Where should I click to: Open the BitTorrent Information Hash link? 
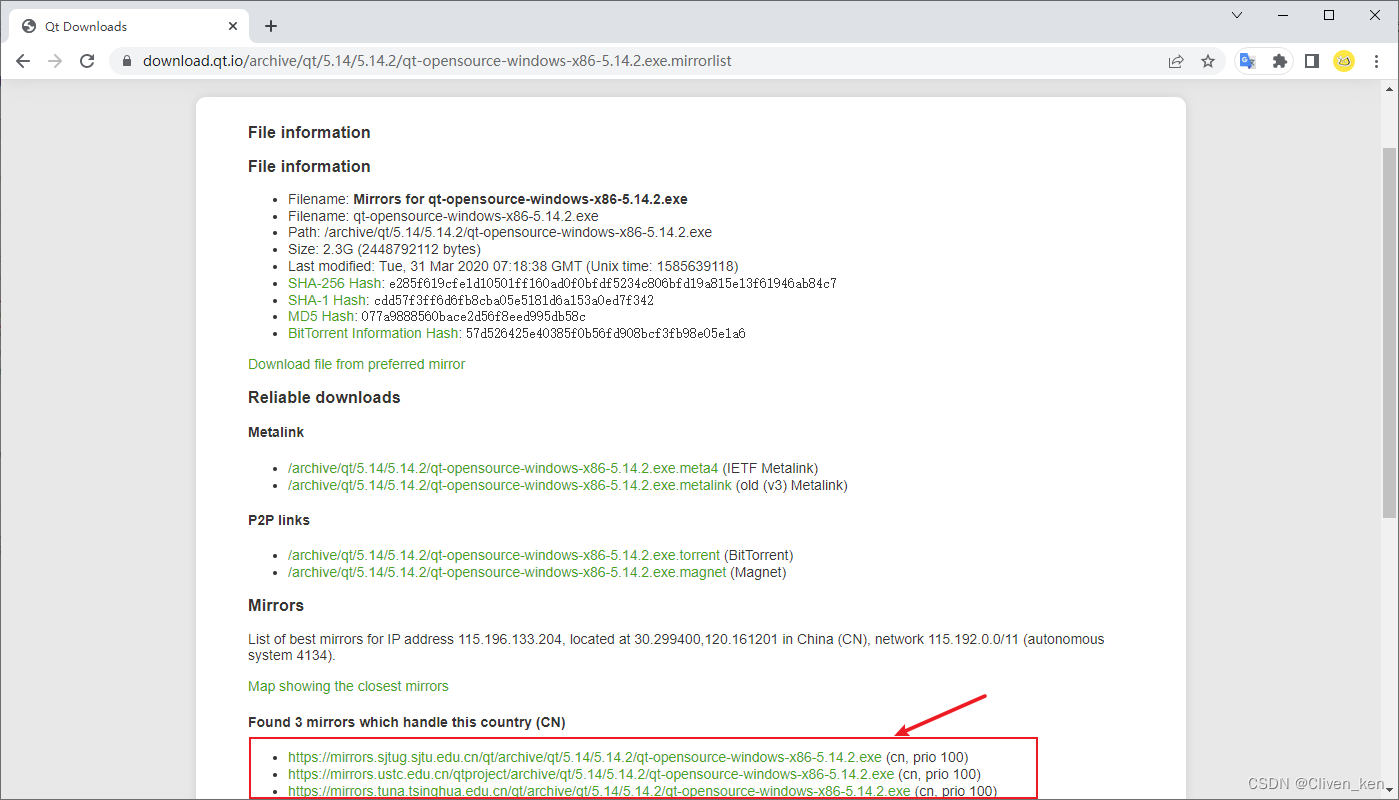click(373, 333)
